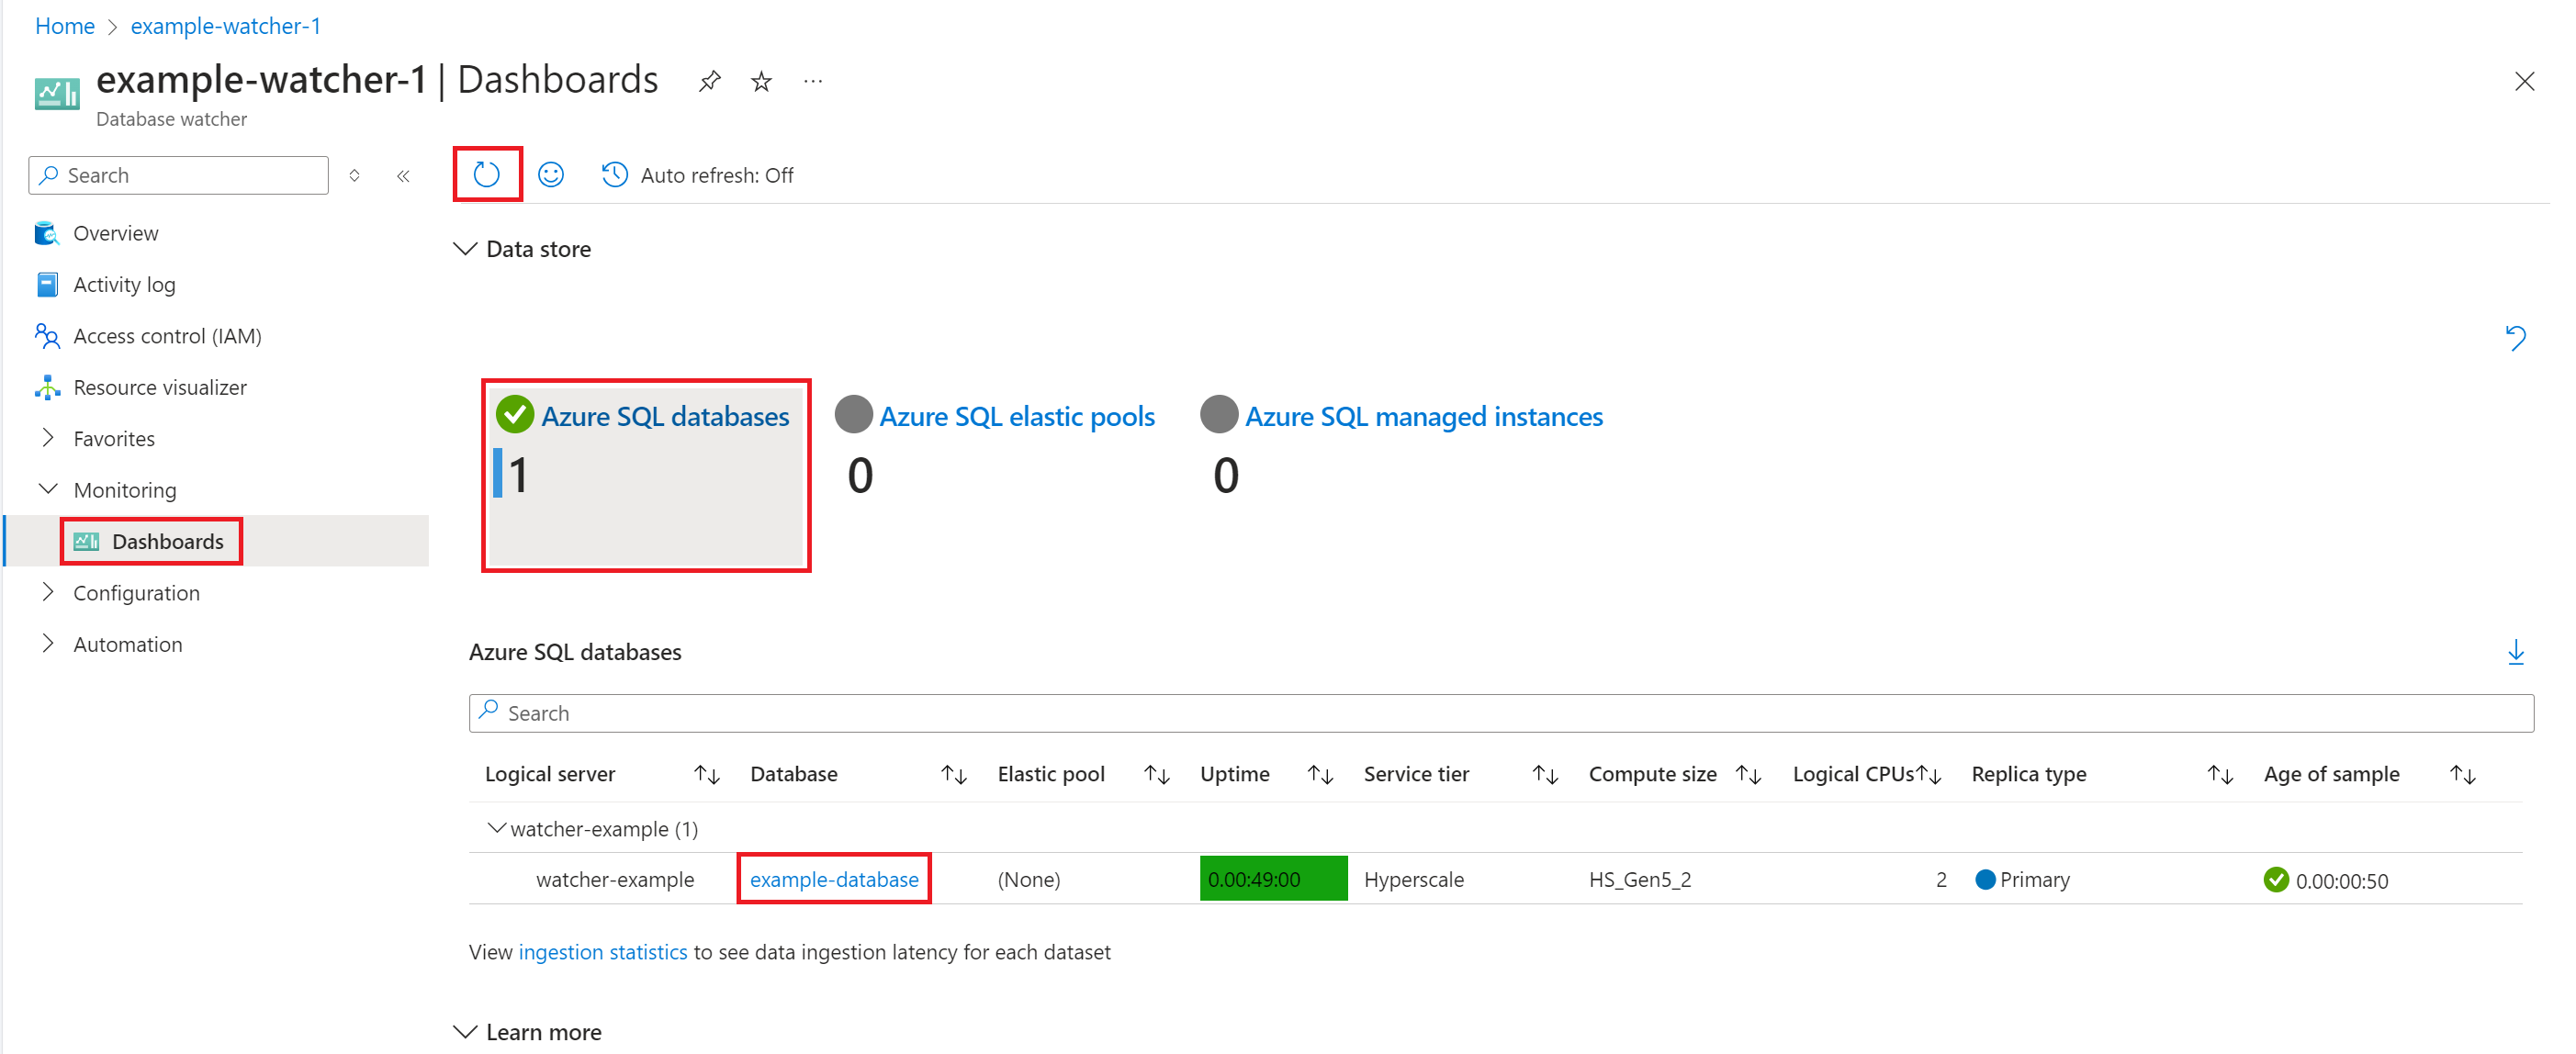
Task: Sort by Logical CPUs column
Action: click(x=1929, y=774)
